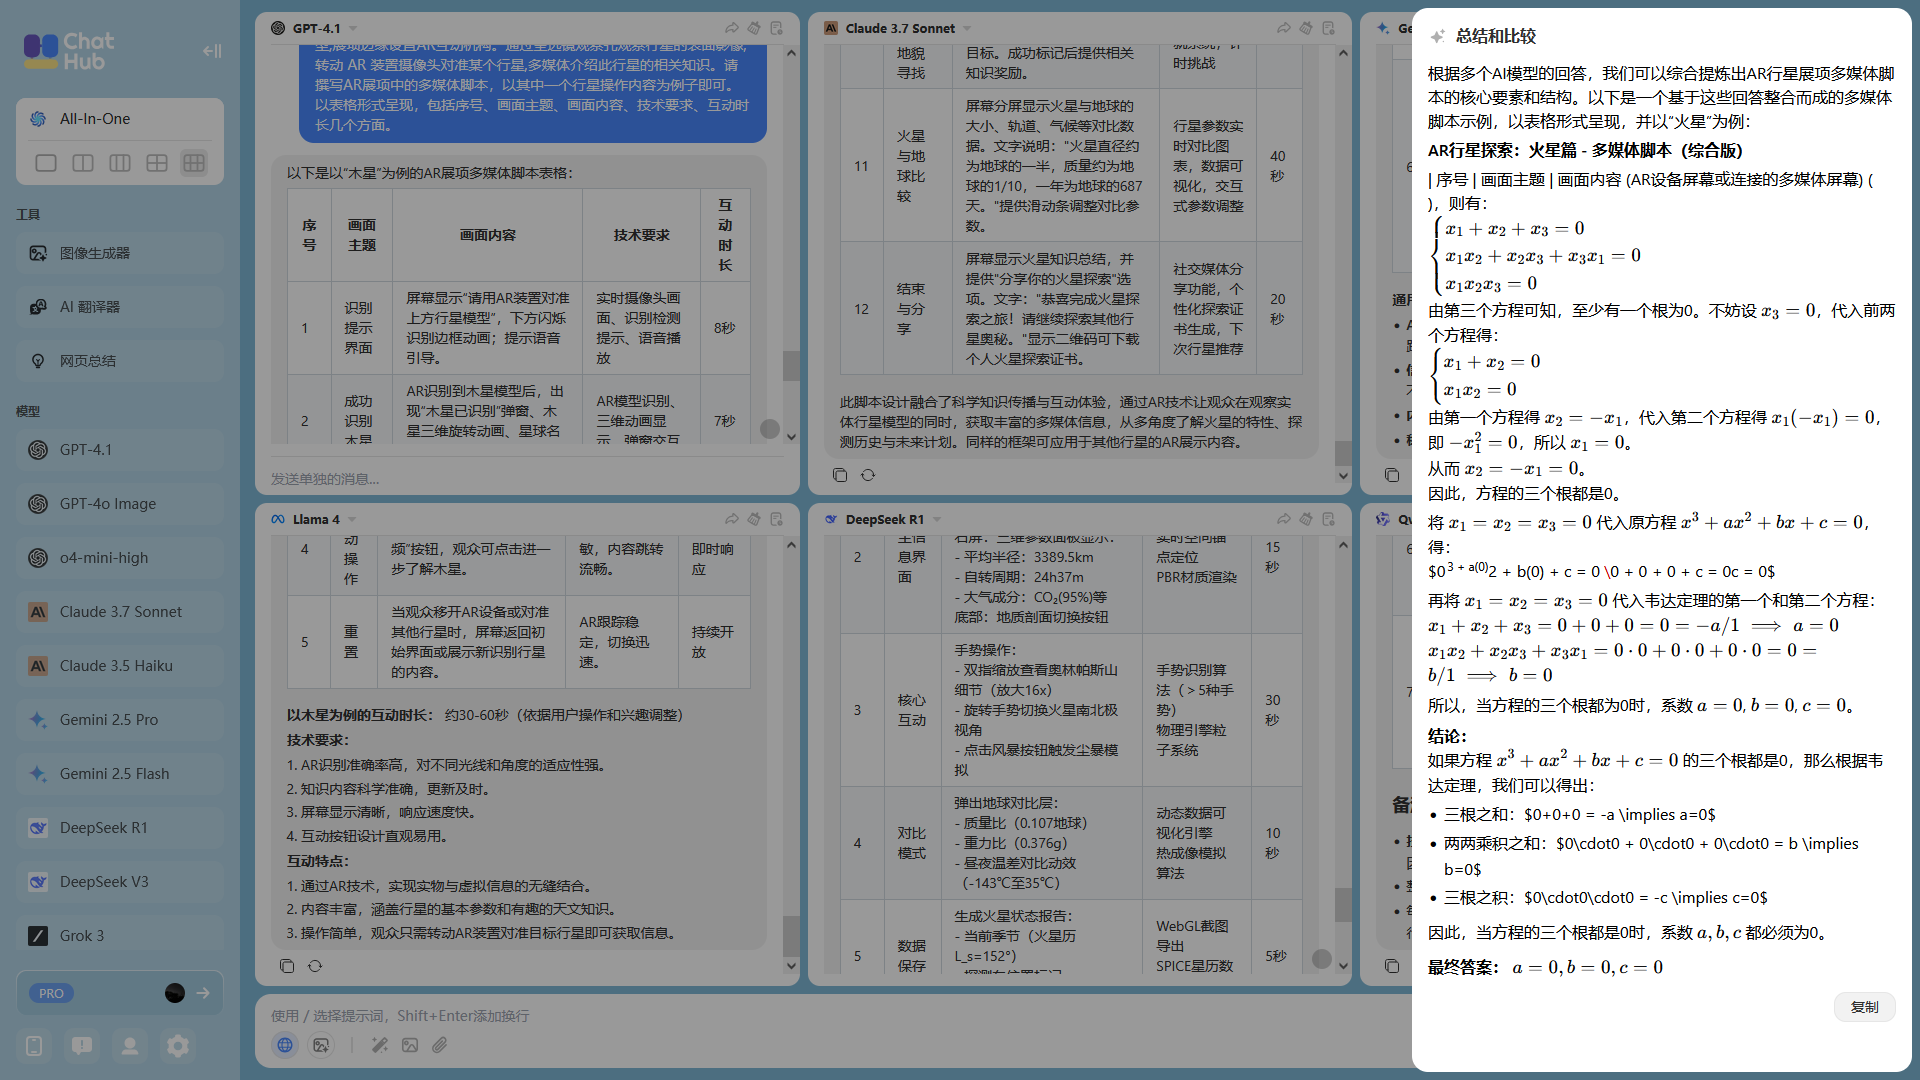1920x1080 pixels.
Task: Open the user profile icon
Action: click(130, 1046)
